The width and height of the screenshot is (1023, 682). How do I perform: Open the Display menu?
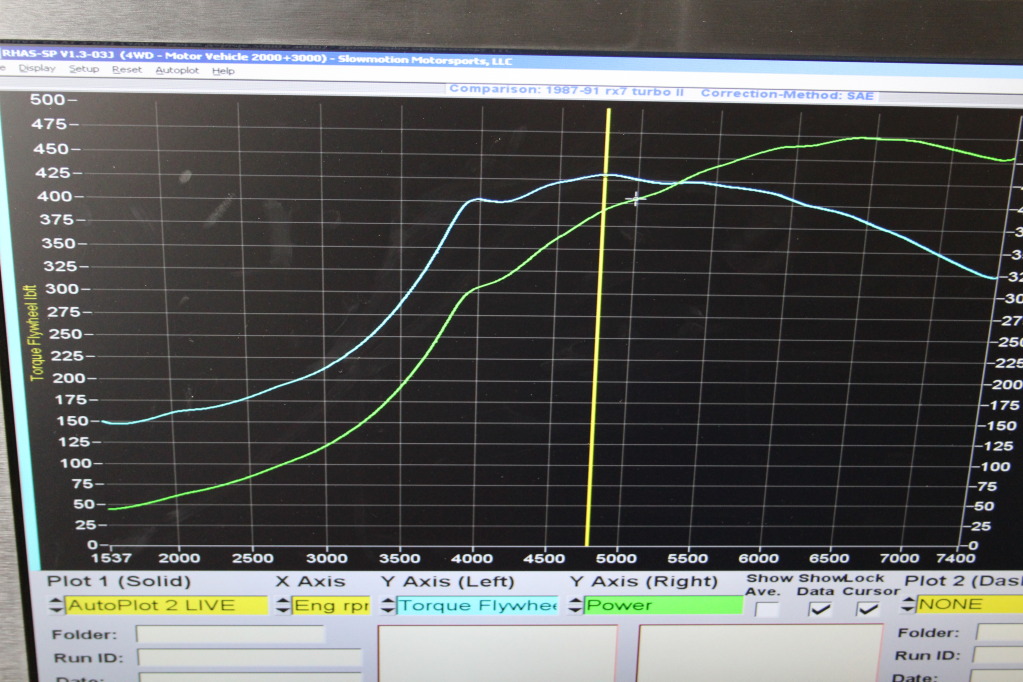click(x=37, y=68)
